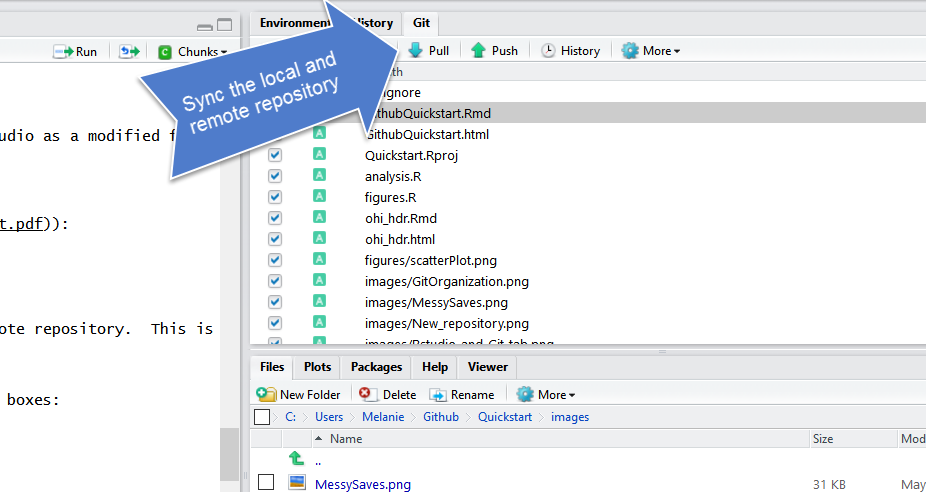The image size is (926, 492).
Task: Select images/New_repository.png in Git list
Action: (446, 324)
